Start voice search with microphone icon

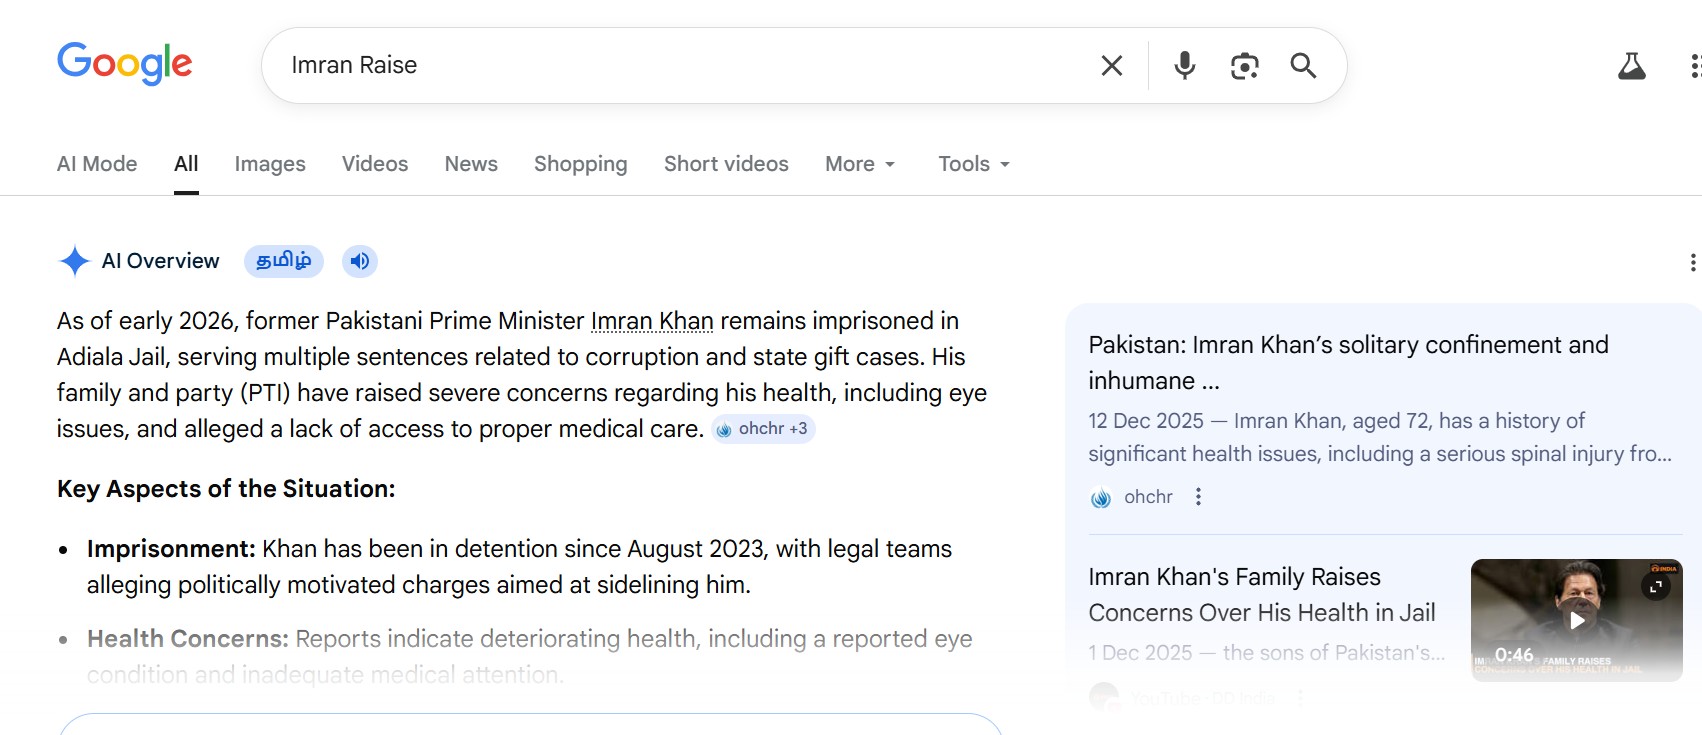pyautogui.click(x=1184, y=66)
